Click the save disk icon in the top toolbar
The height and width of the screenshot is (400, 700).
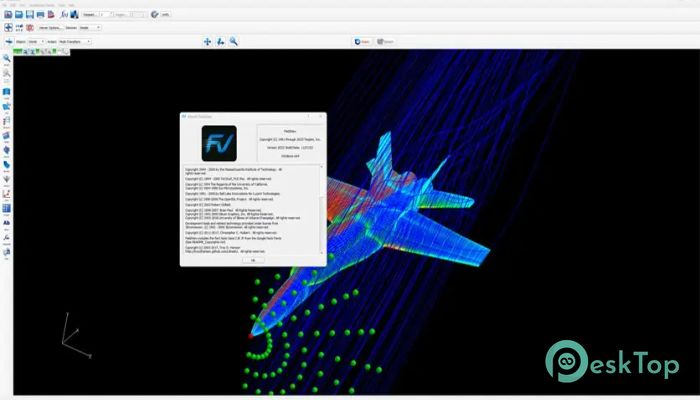pos(30,15)
